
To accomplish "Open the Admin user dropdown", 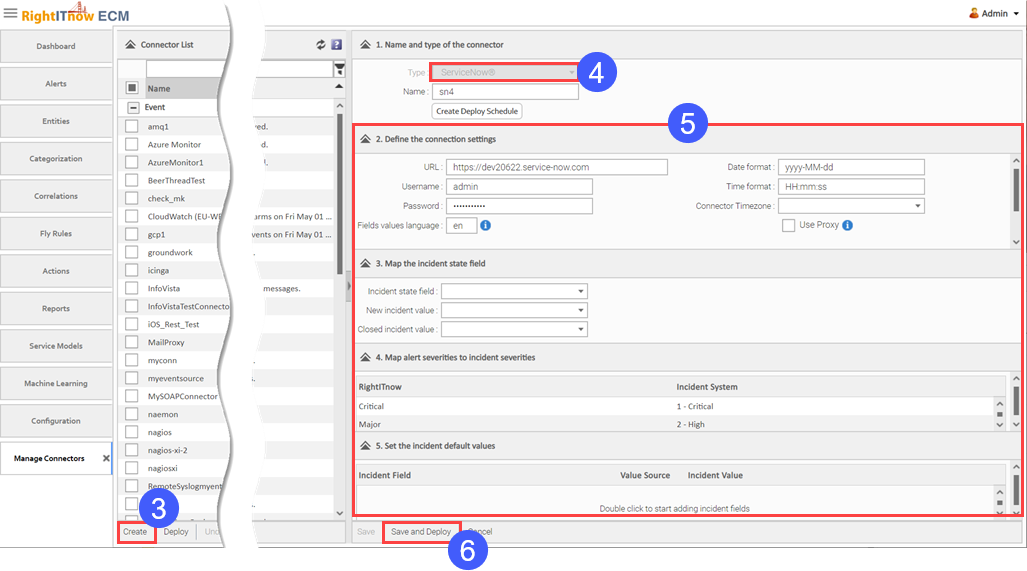I will tap(1017, 14).
